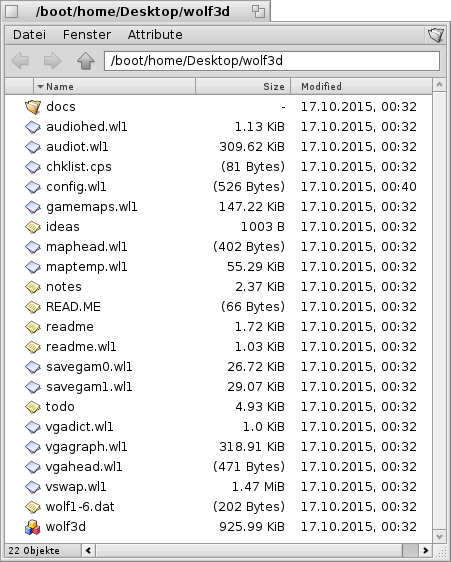The width and height of the screenshot is (451, 562).
Task: Click the forward navigation arrow
Action: [52, 61]
